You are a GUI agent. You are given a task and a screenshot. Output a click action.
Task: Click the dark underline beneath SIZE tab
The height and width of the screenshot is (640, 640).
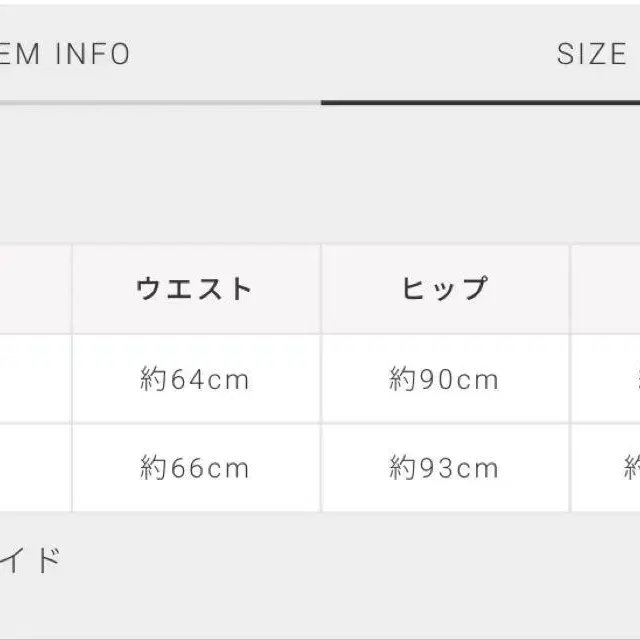(x=480, y=102)
